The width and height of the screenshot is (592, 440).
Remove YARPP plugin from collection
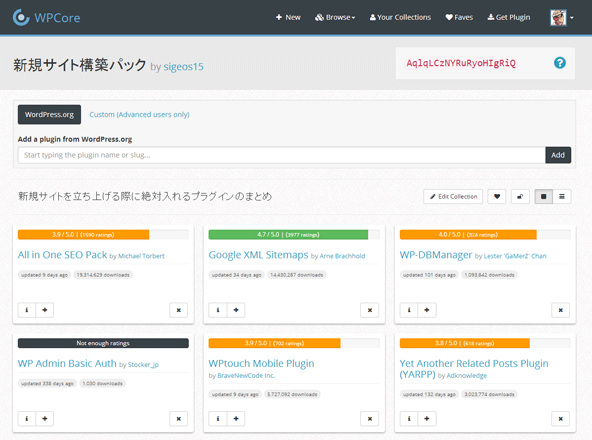561,418
